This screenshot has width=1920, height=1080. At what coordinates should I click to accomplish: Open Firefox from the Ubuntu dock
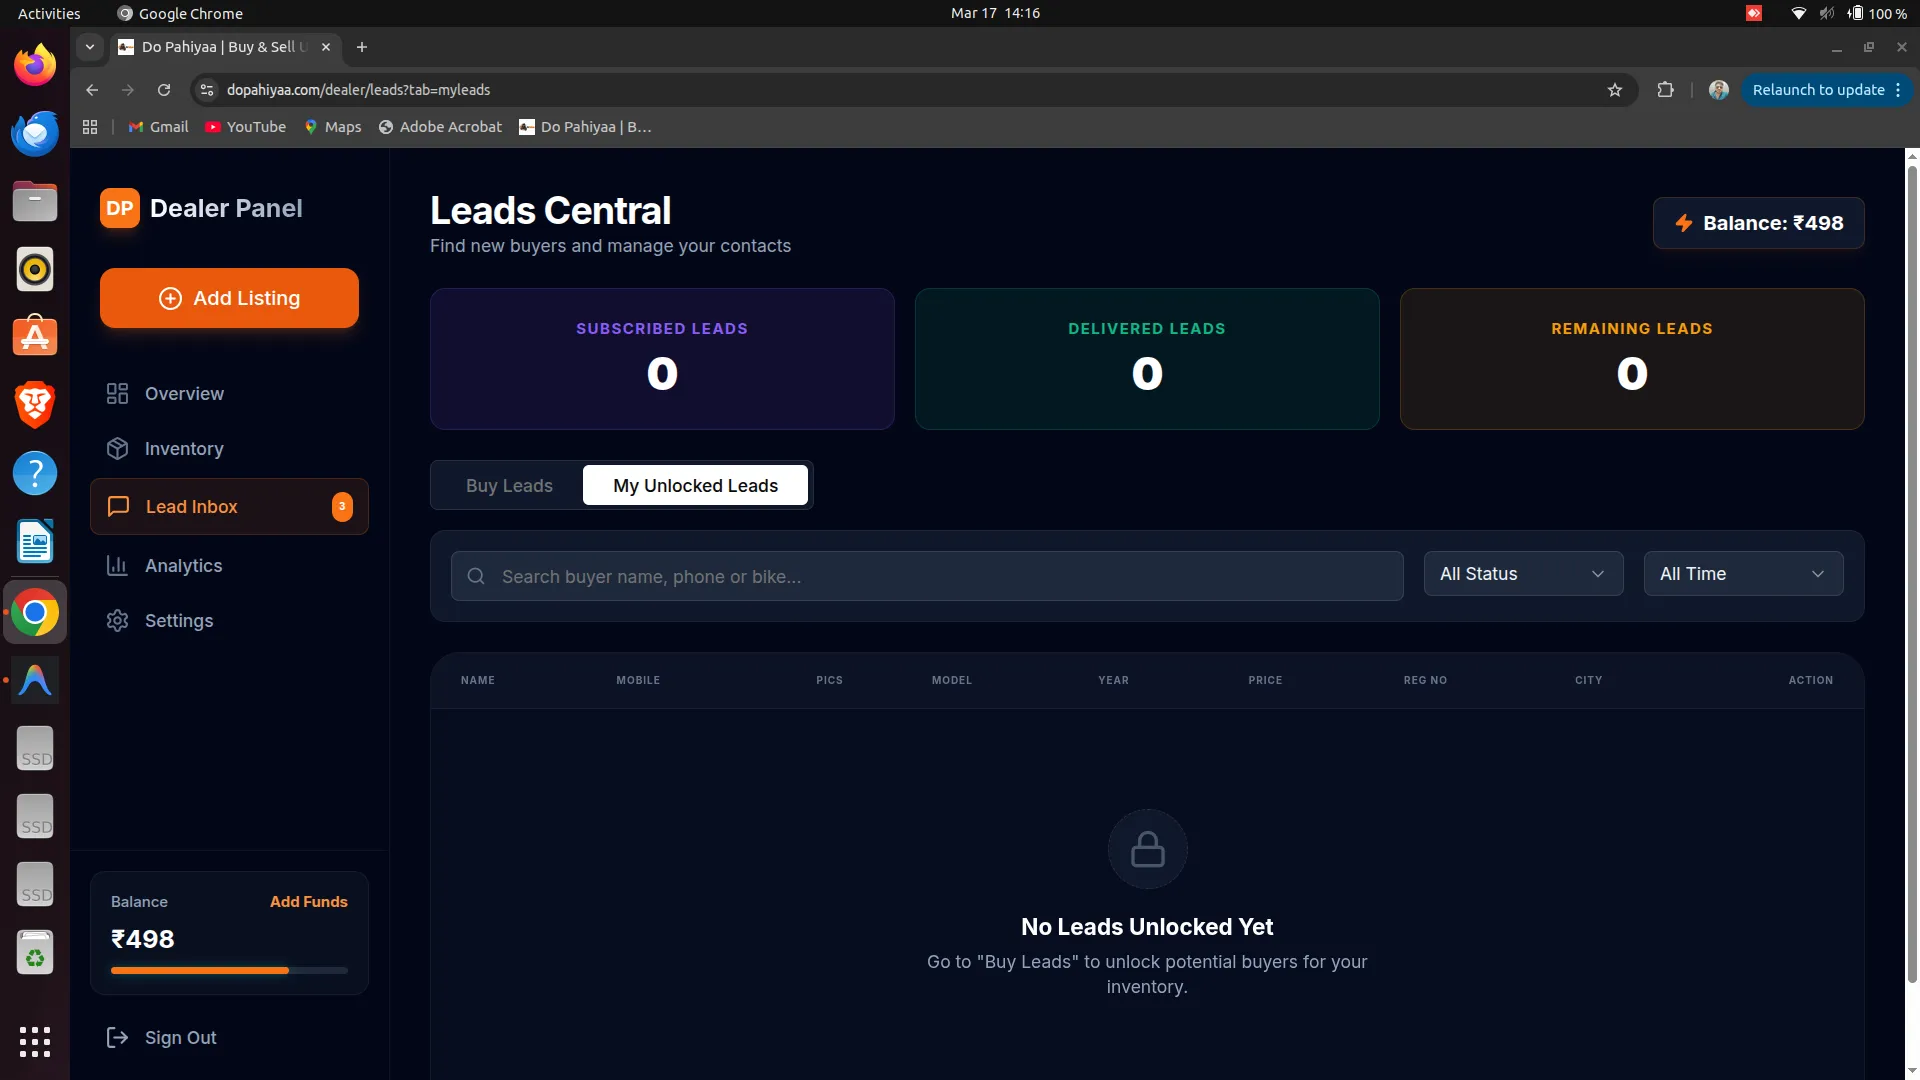(35, 65)
